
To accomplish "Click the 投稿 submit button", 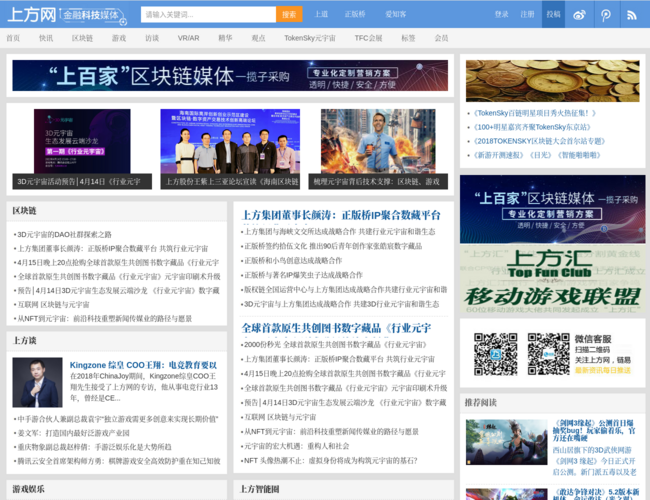I will tap(553, 14).
